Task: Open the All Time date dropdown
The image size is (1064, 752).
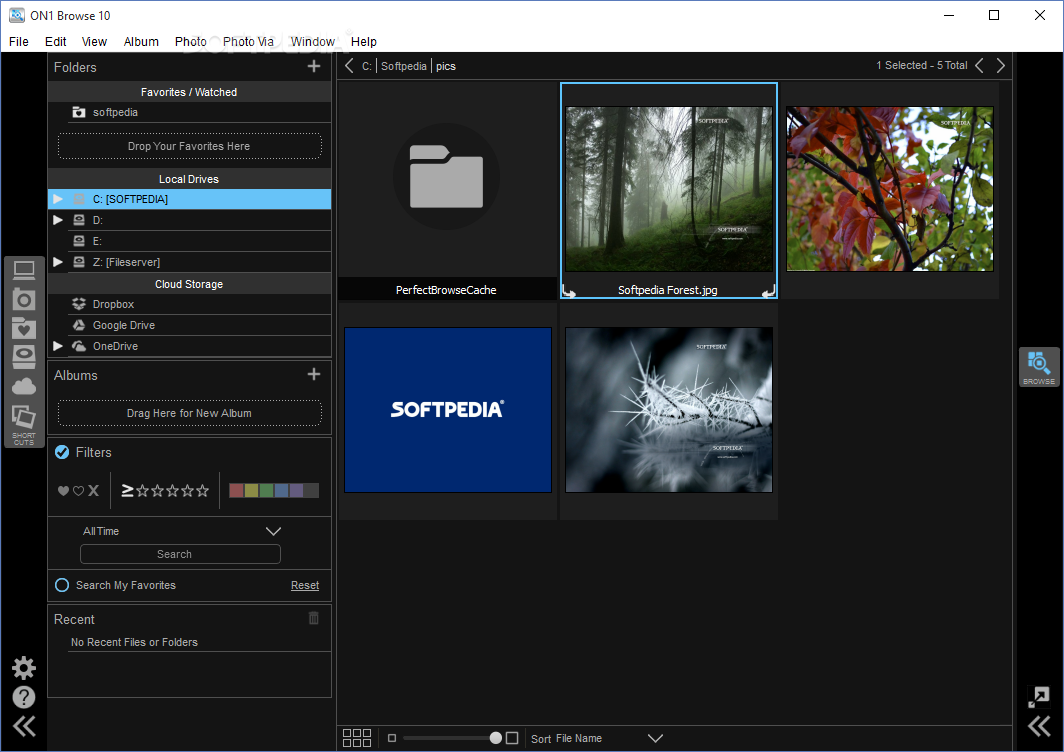Action: 180,531
